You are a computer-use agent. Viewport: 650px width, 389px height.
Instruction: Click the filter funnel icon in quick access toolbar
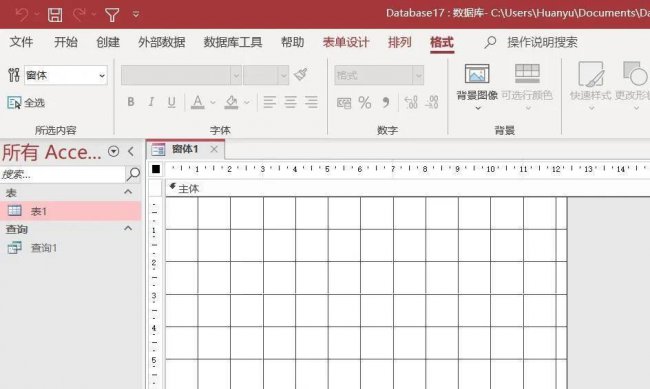112,15
